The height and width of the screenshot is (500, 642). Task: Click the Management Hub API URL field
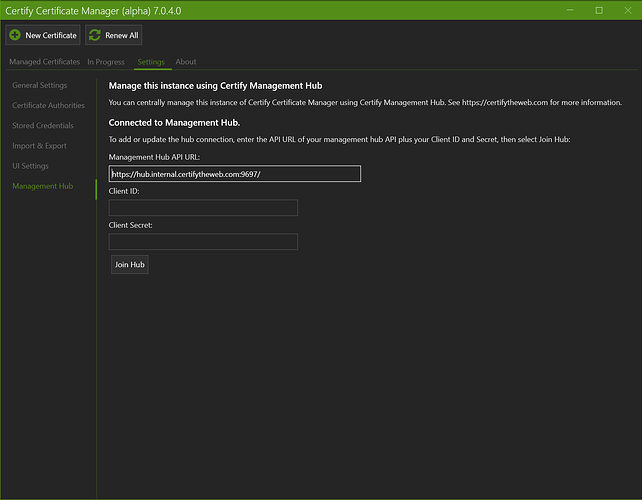(x=235, y=174)
